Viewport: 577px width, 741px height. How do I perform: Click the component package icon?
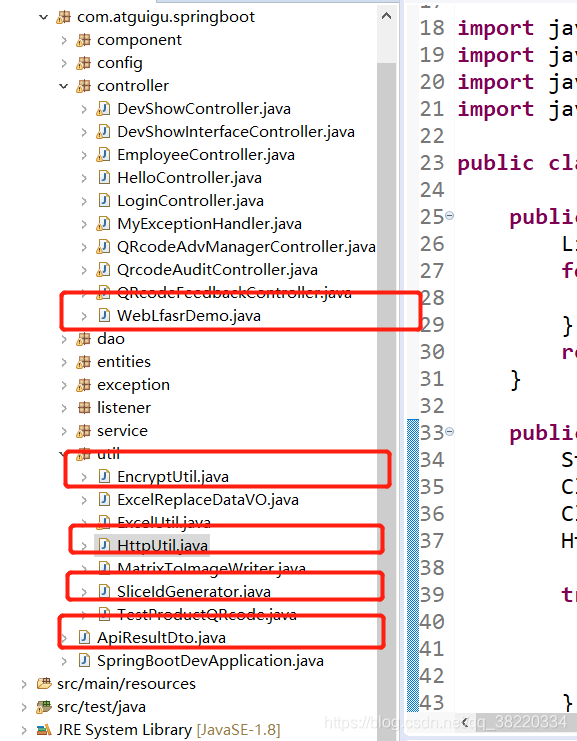click(x=84, y=41)
